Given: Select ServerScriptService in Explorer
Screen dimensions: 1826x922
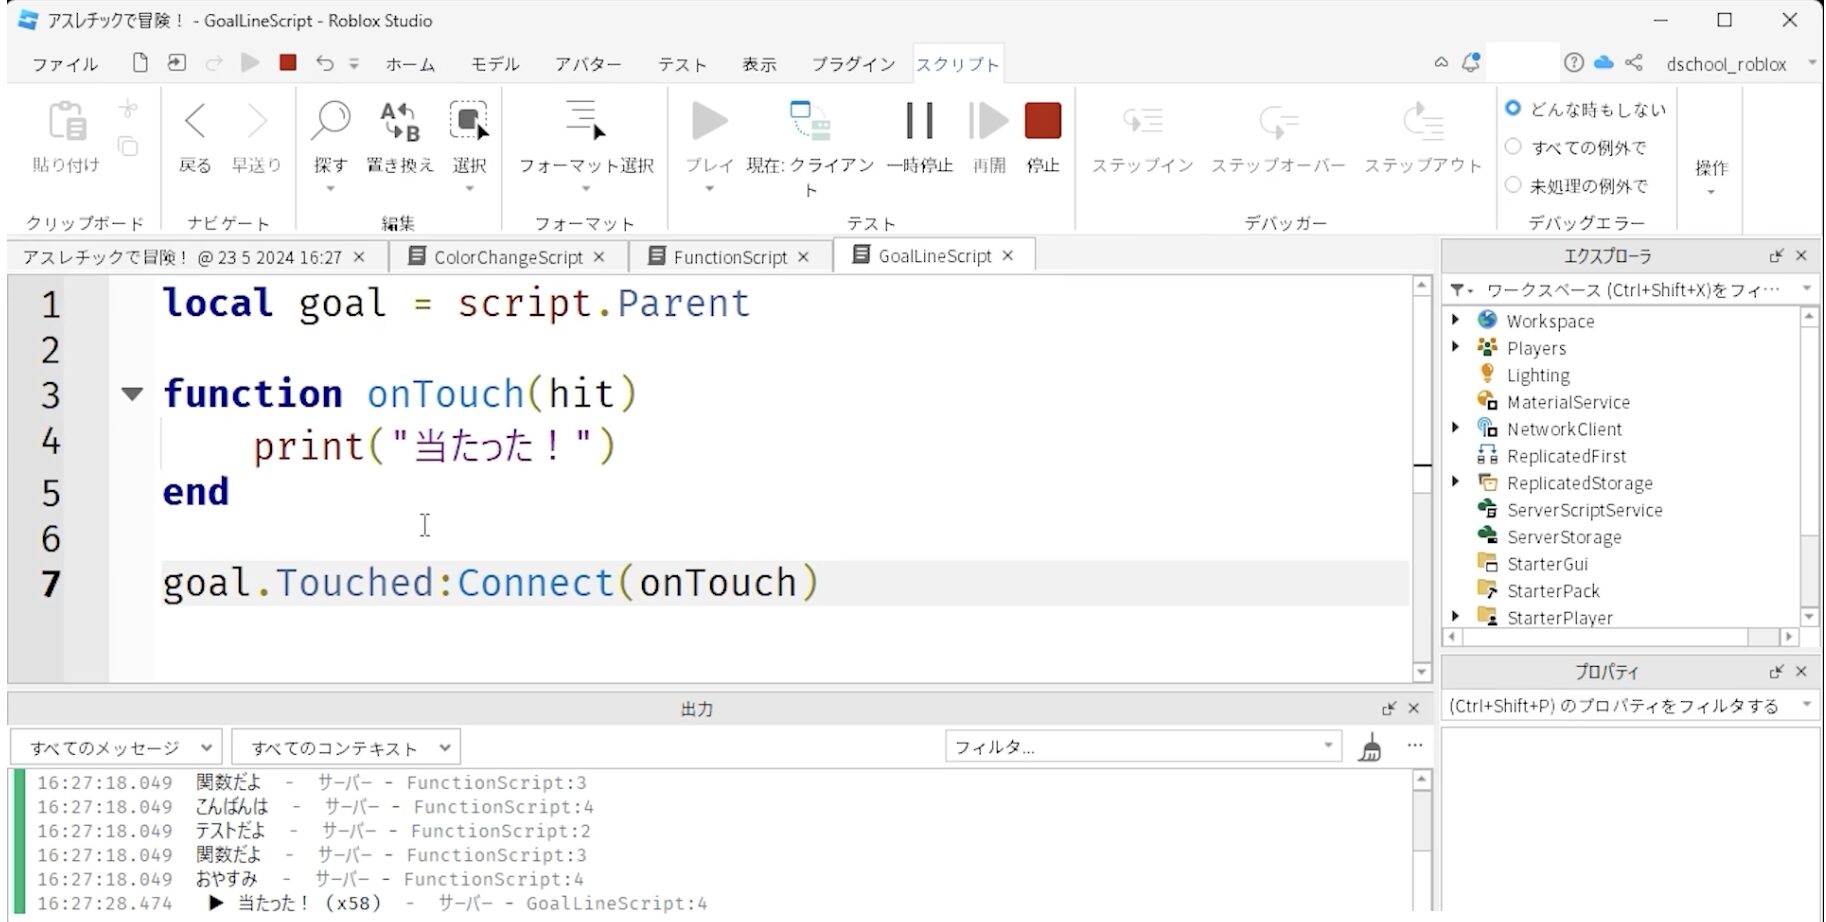Looking at the screenshot, I should 1584,510.
